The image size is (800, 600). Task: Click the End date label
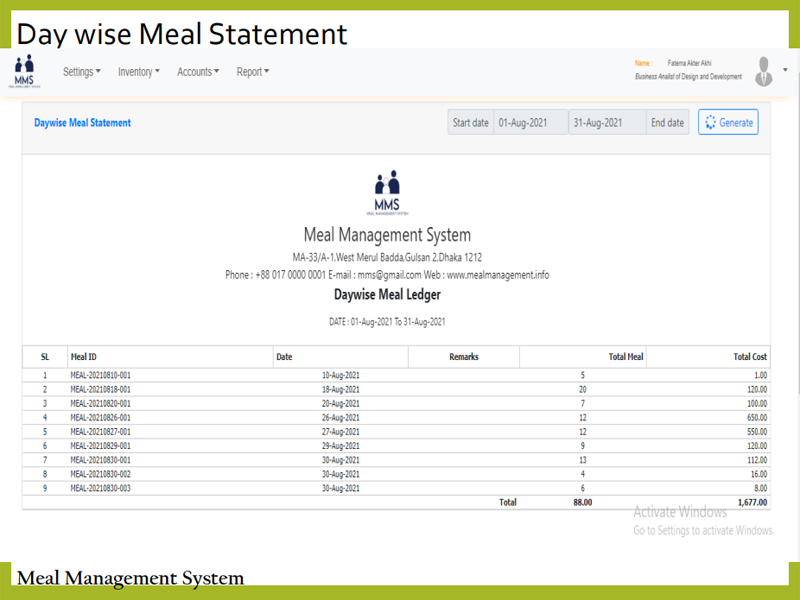[x=667, y=123]
